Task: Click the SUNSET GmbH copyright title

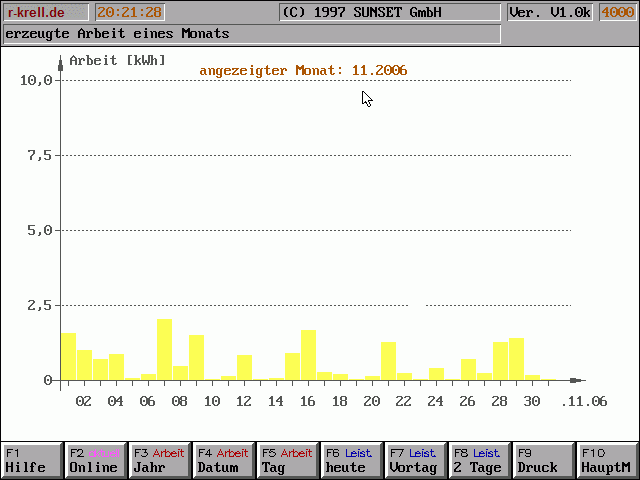Action: (389, 12)
